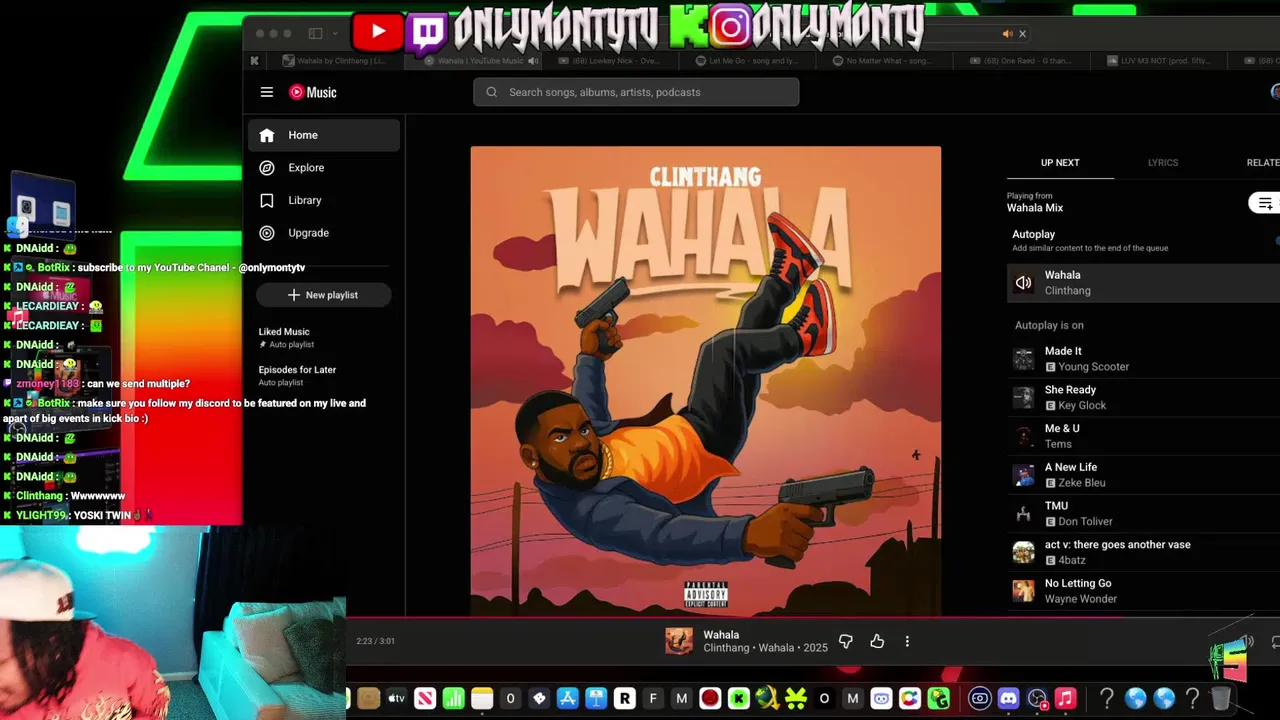Open the Explore page from the sidebar
The width and height of the screenshot is (1280, 720).
[324, 168]
